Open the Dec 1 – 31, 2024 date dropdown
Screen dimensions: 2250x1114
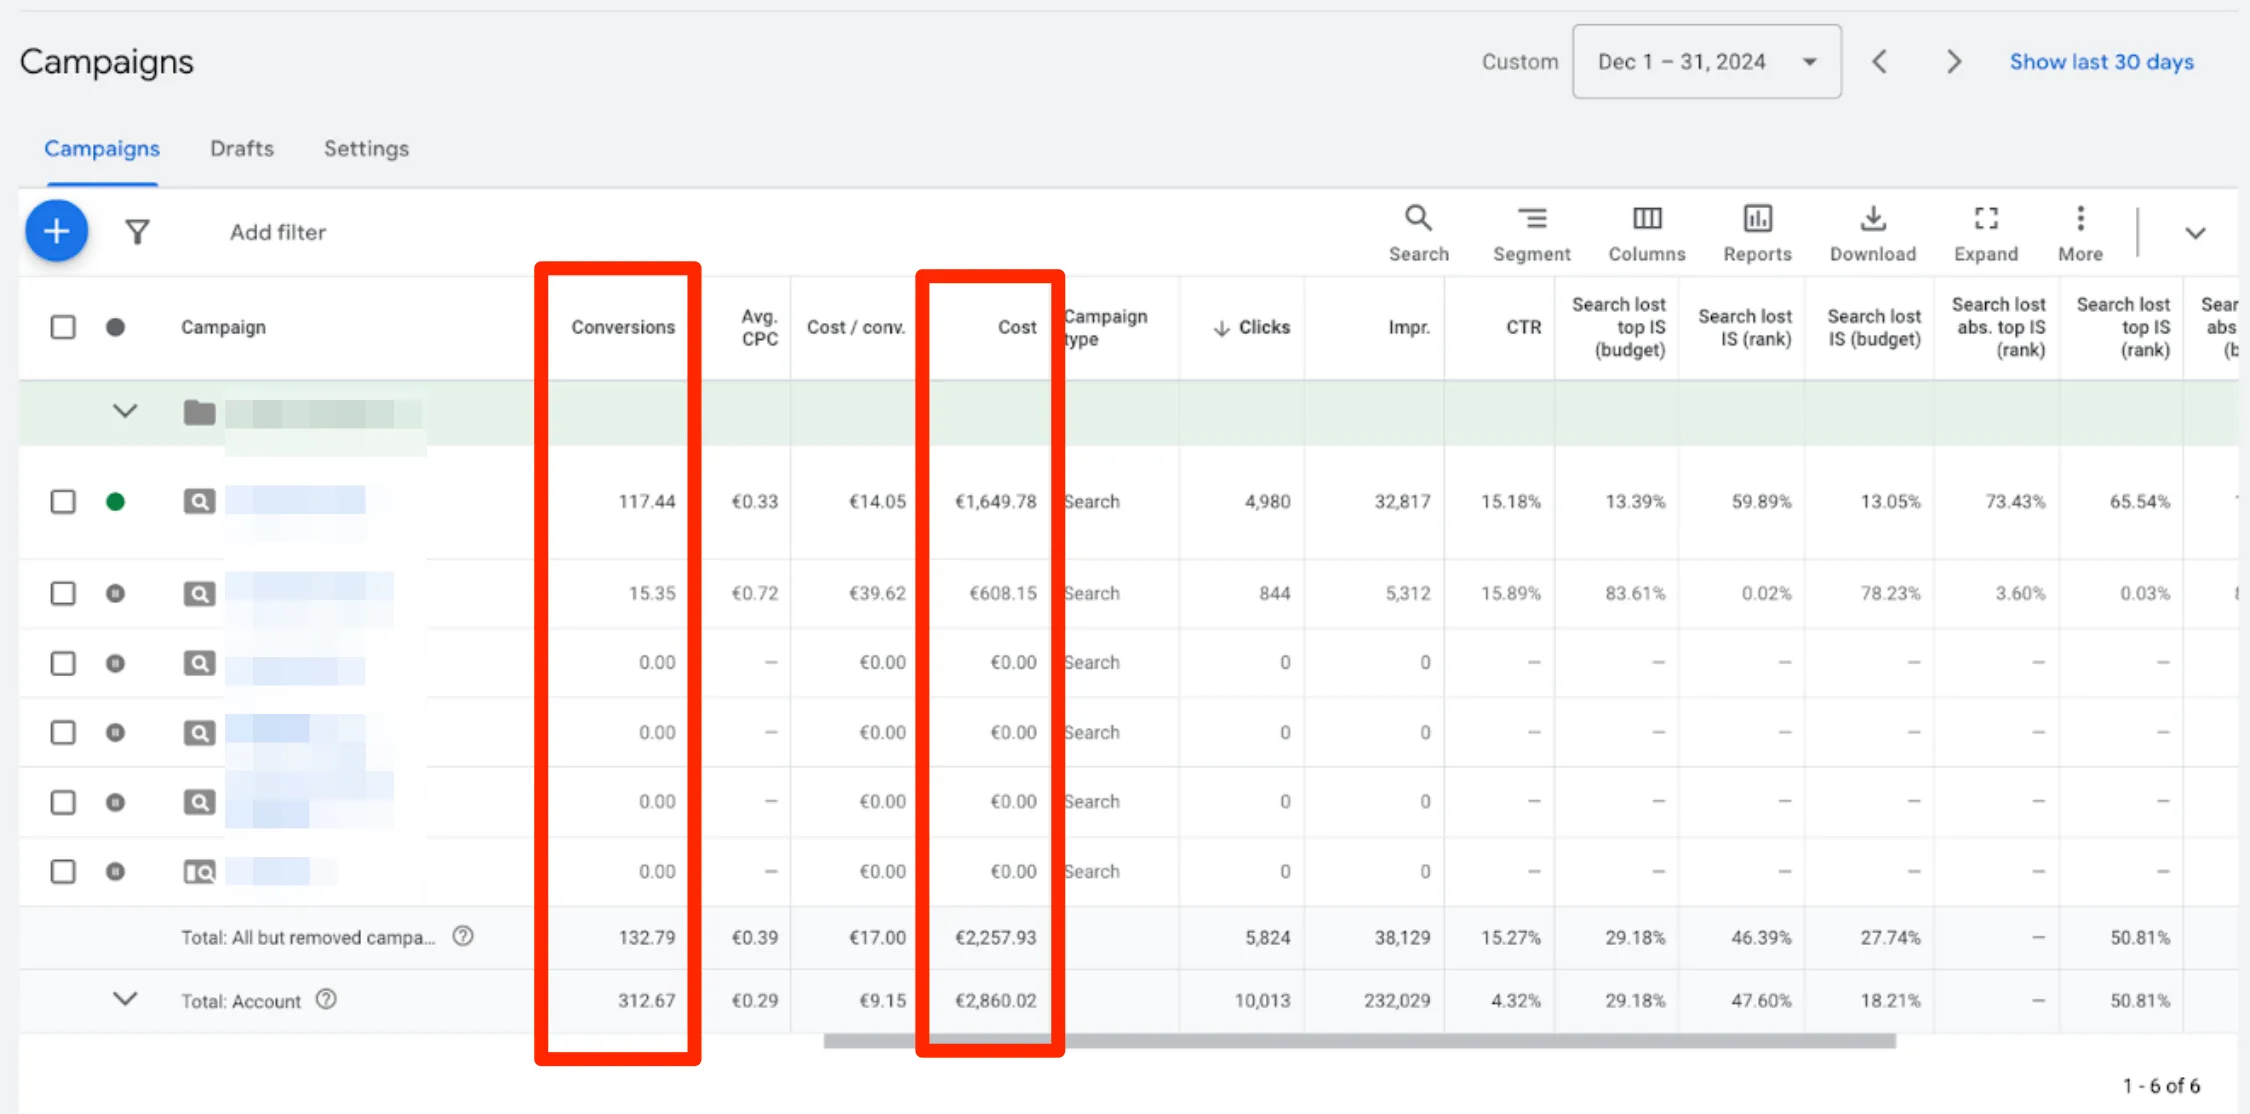1706,62
